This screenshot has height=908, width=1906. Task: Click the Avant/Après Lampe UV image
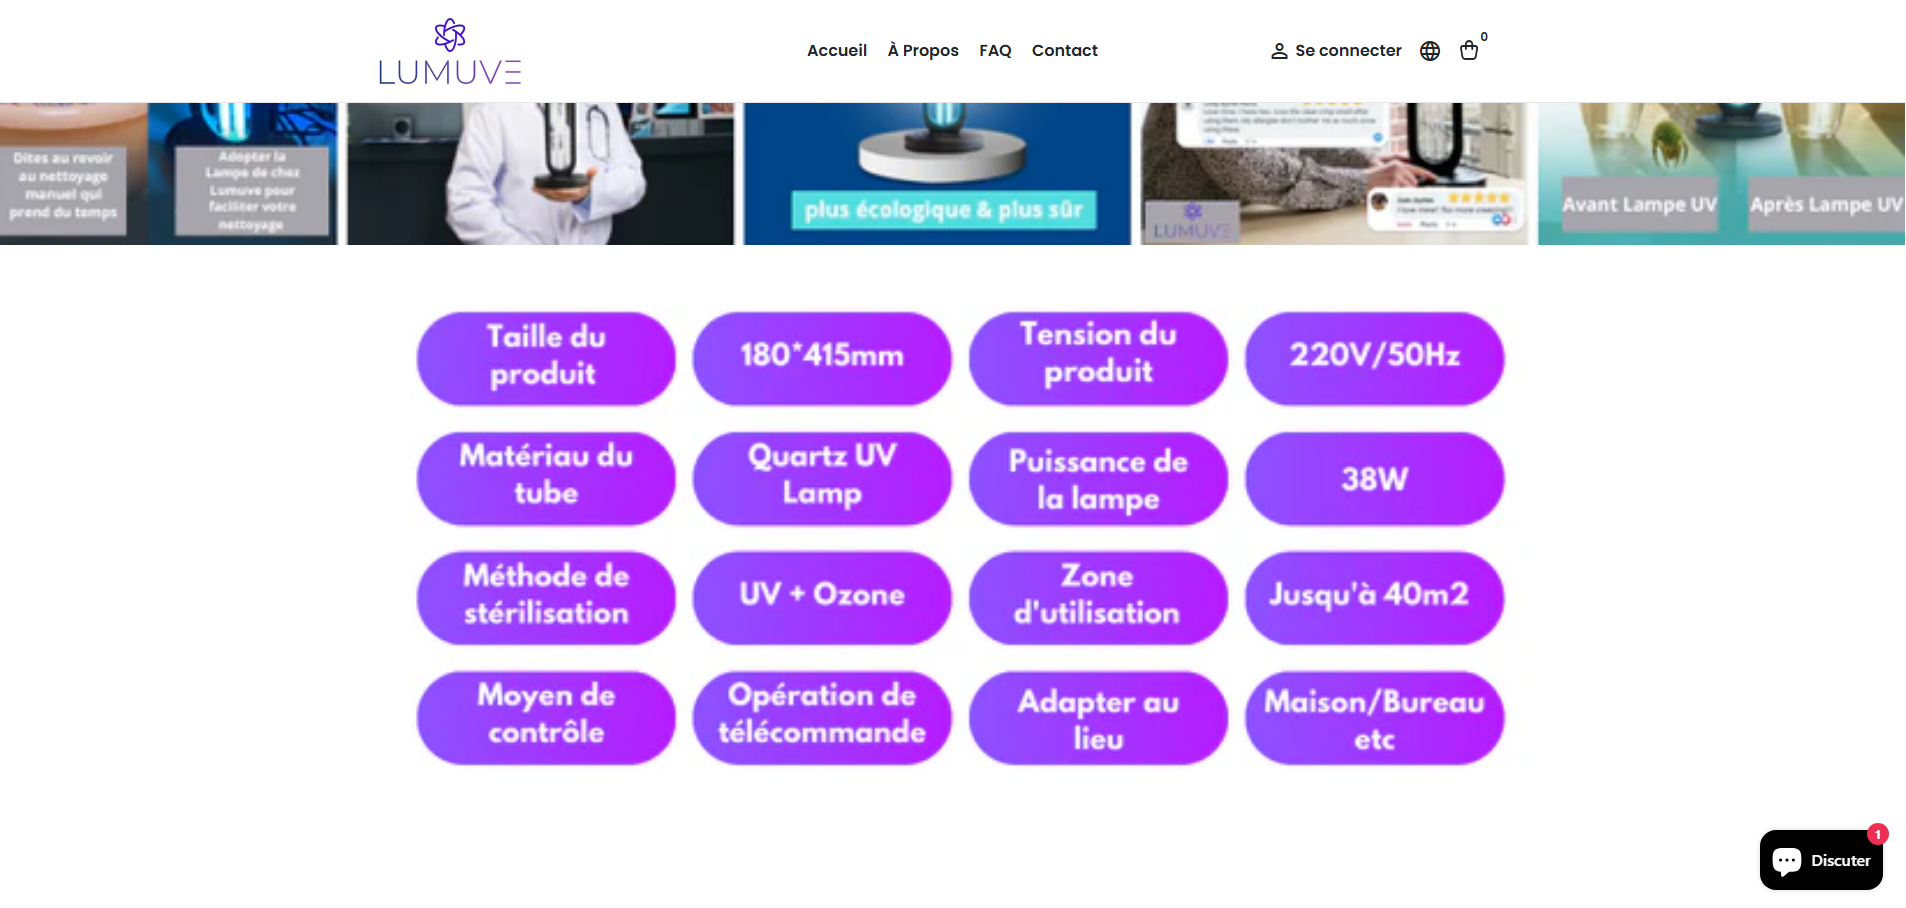coord(1721,174)
